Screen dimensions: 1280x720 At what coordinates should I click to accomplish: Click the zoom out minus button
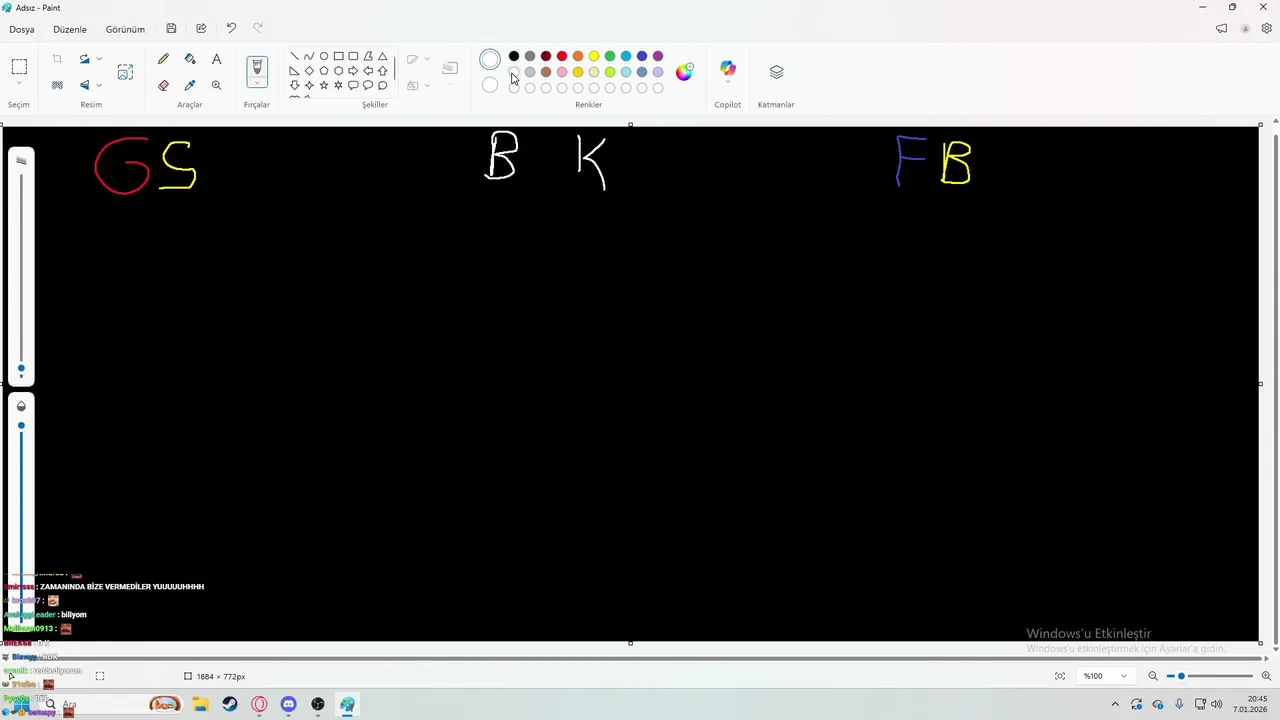click(1153, 676)
